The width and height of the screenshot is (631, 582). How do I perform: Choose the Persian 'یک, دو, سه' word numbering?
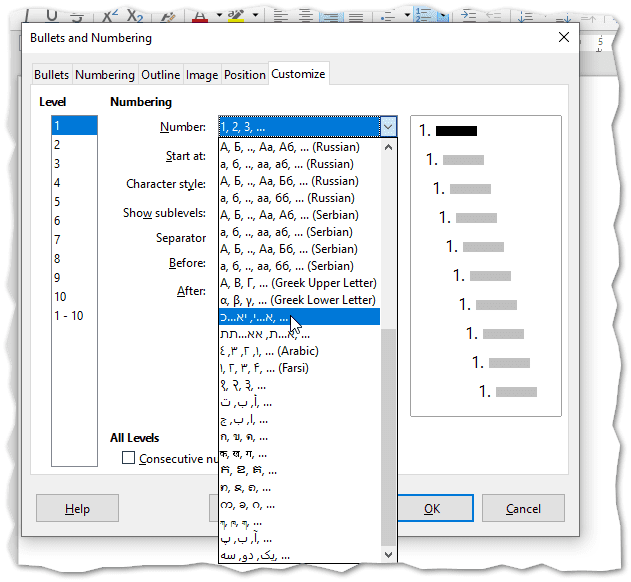click(299, 556)
